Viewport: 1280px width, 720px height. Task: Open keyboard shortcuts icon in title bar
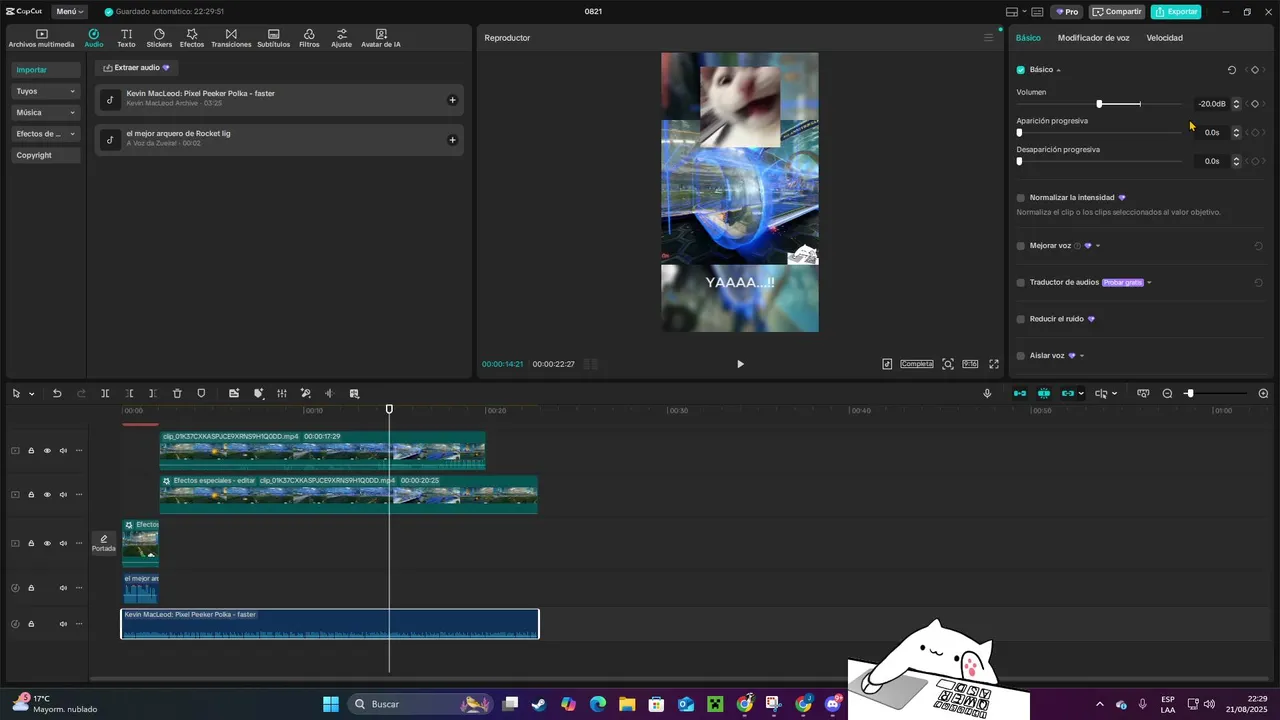point(1038,12)
